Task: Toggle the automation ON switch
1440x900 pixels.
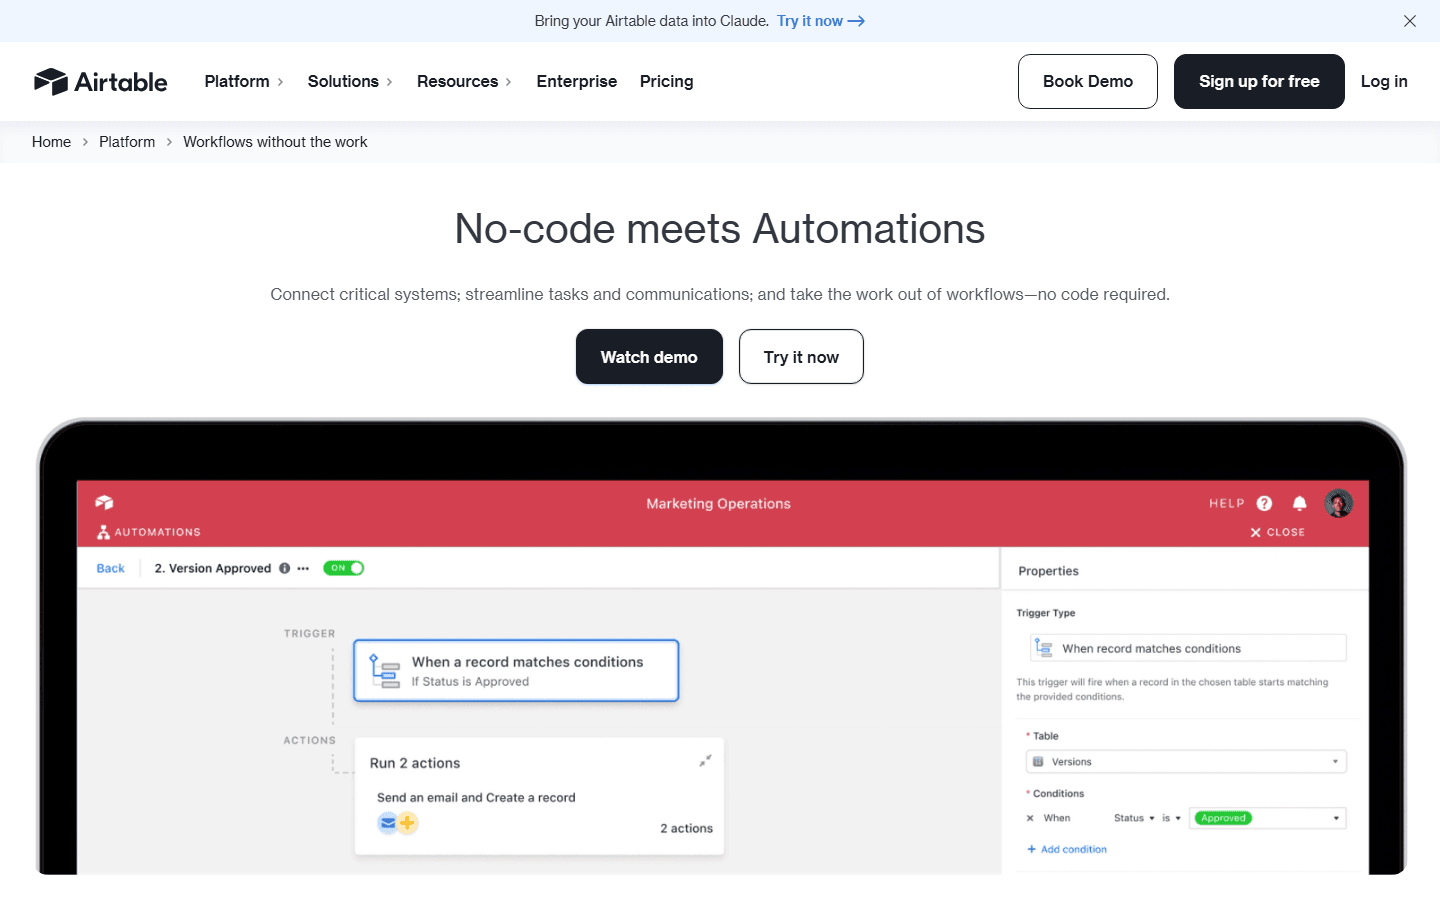Action: [x=343, y=568]
